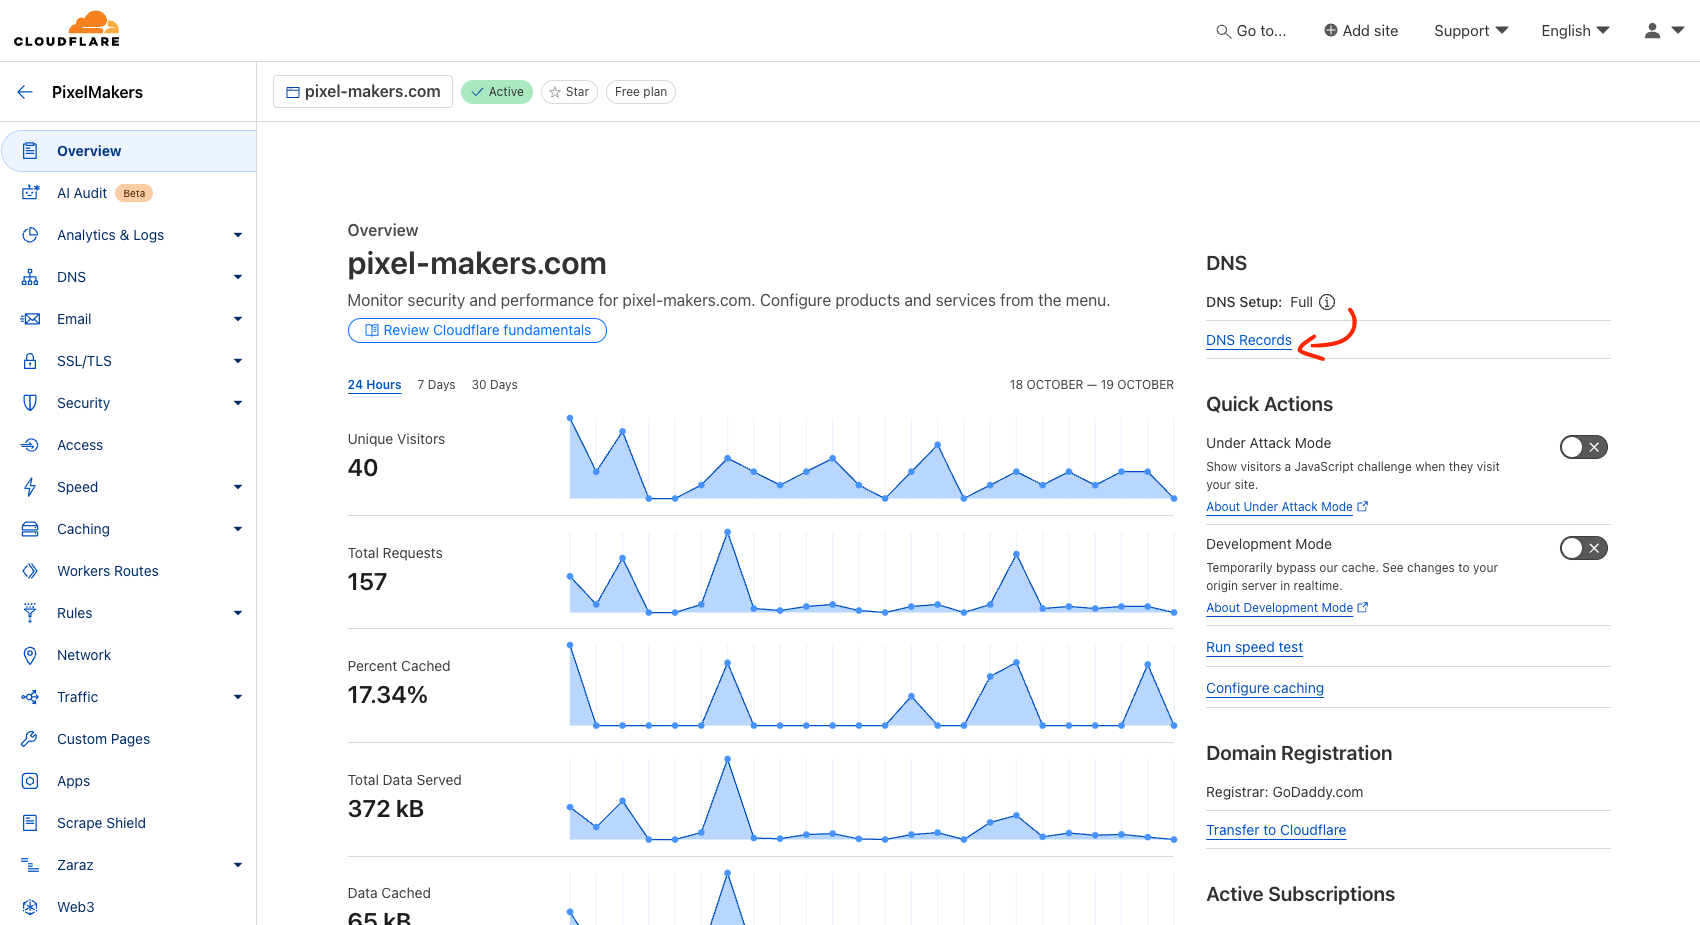The width and height of the screenshot is (1700, 925).
Task: Expand the Caching sidebar menu arrow
Action: tap(238, 529)
